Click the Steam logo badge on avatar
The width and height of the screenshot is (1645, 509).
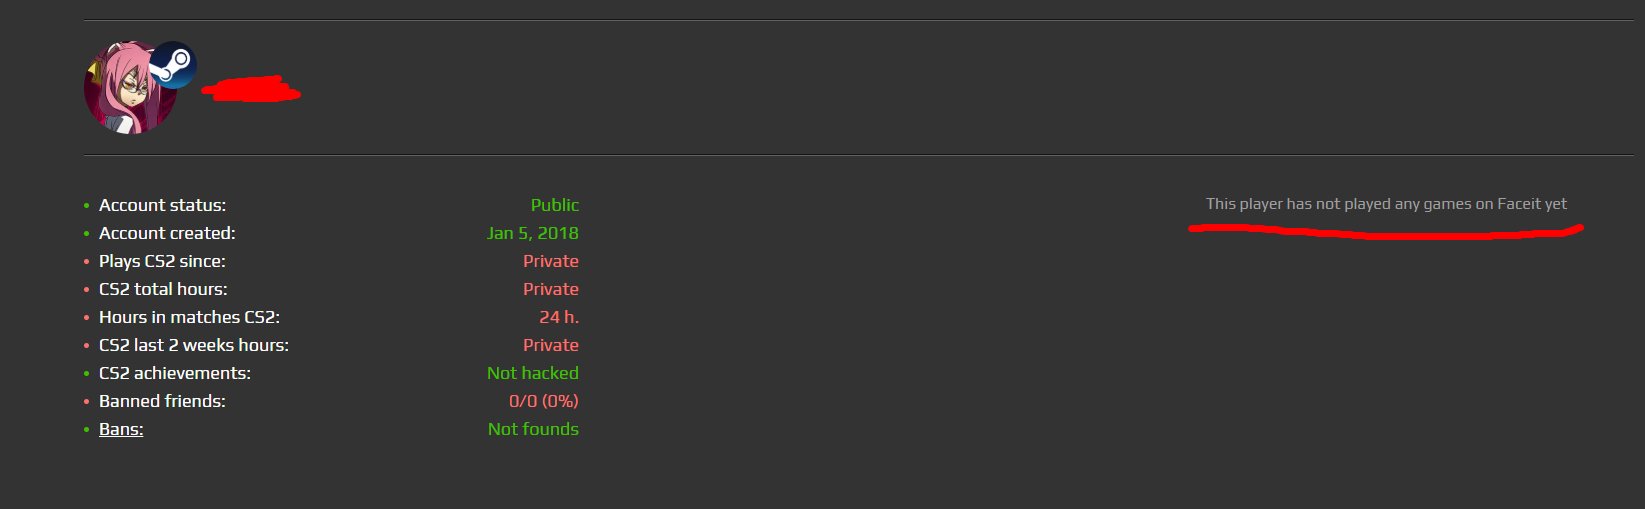173,65
